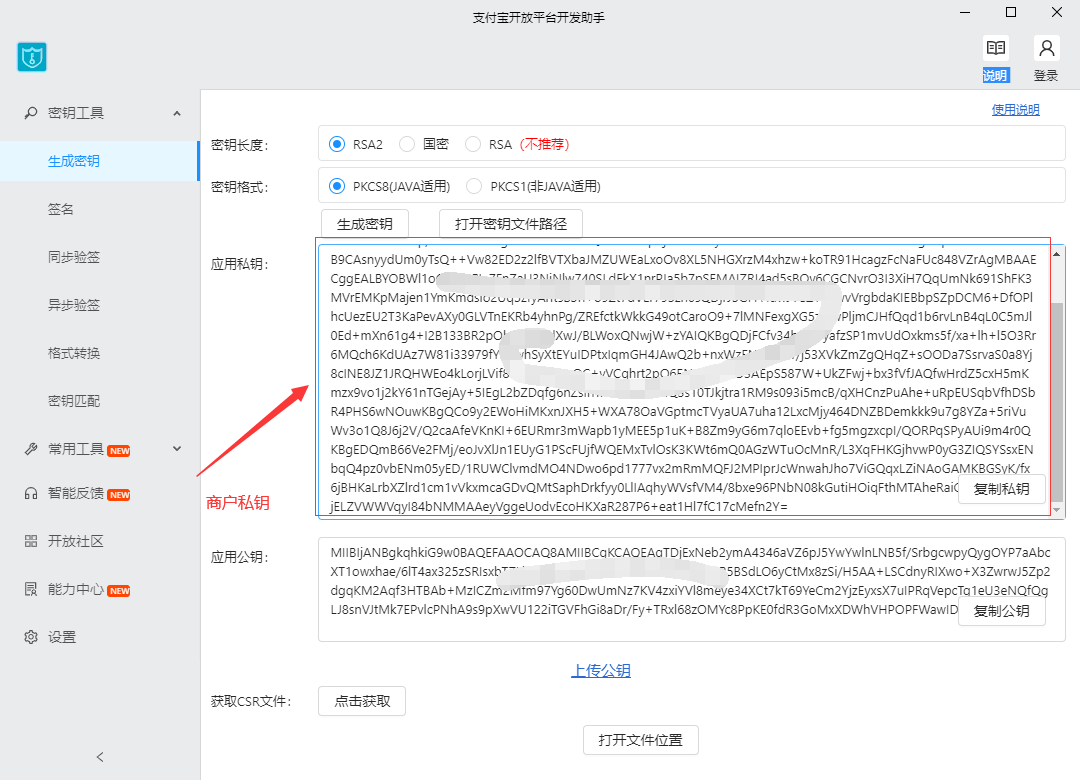Click the 密钥工具 key icon
Viewport: 1080px width, 780px height.
31,113
